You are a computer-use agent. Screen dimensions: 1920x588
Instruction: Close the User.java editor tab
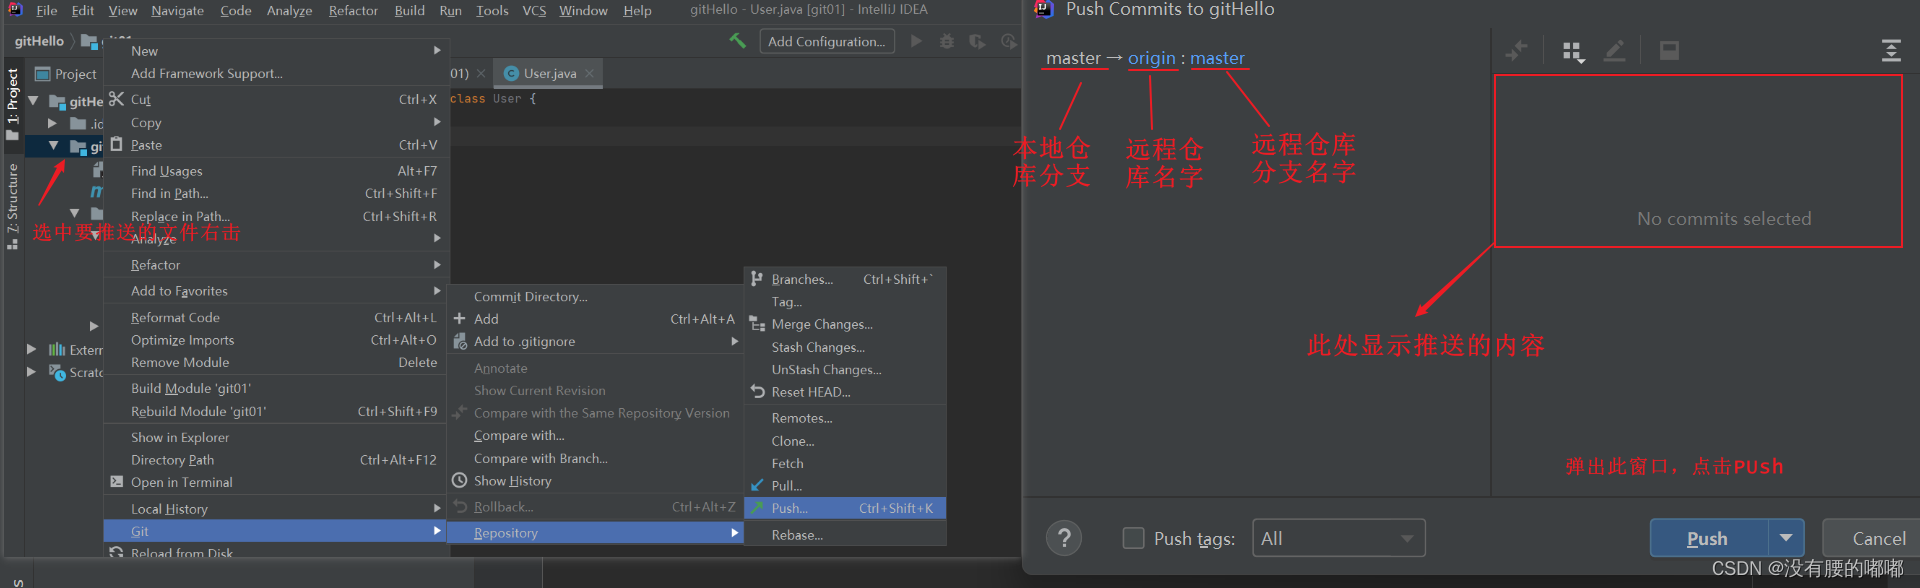pos(590,73)
